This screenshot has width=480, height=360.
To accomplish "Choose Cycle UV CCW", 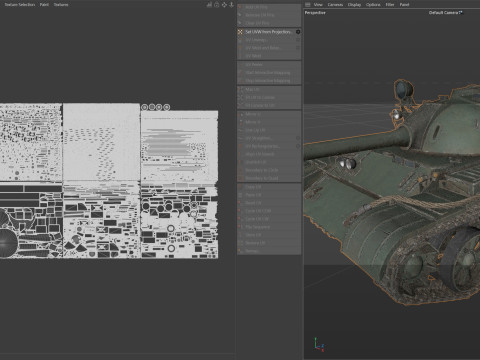I will [269, 211].
